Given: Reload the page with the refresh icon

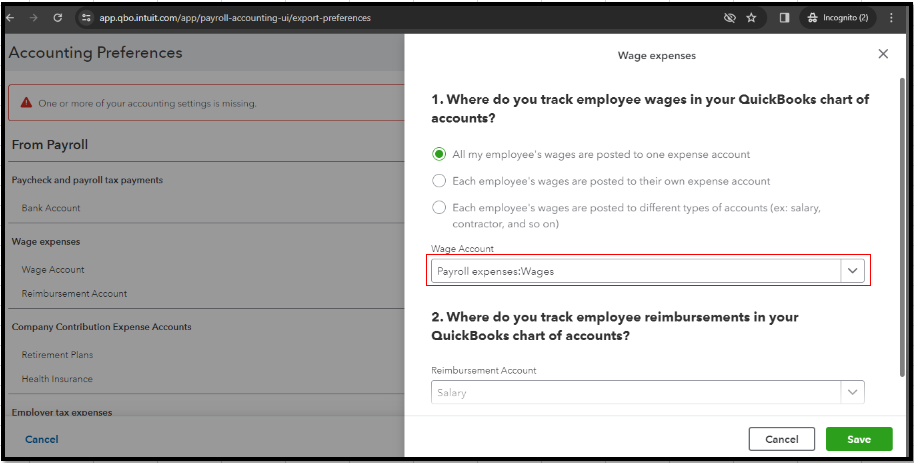Looking at the screenshot, I should point(57,18).
